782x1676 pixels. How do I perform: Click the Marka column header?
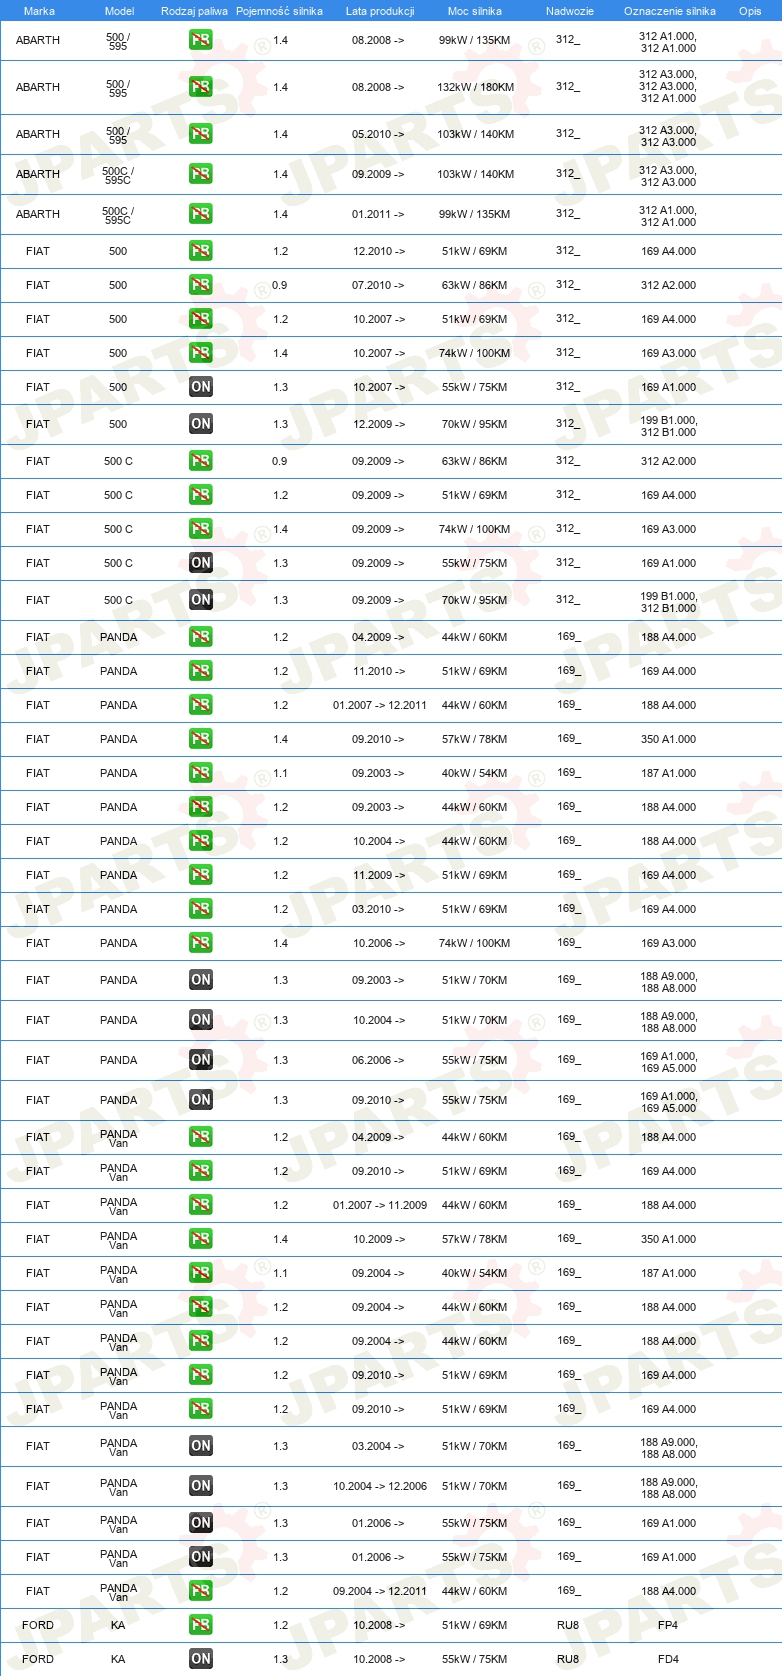click(39, 11)
